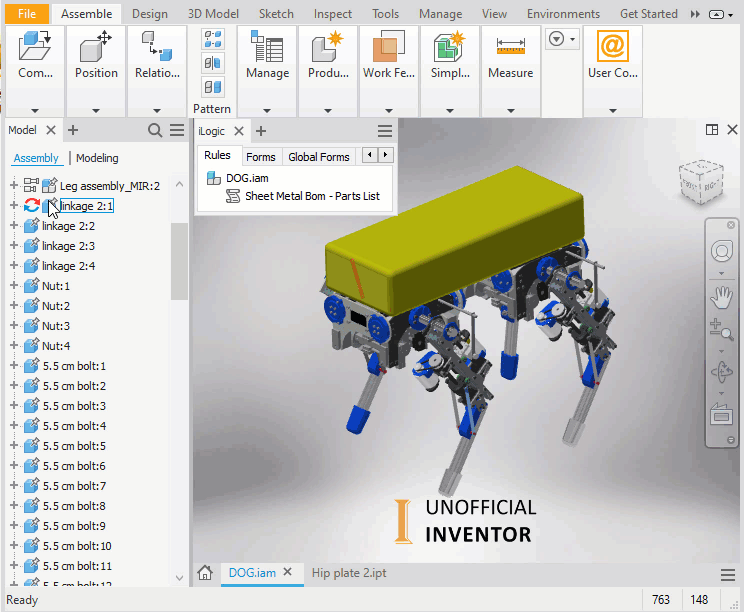Screen dimensions: 744x612
Task: Open the Full Navigation Wheel
Action: [721, 250]
